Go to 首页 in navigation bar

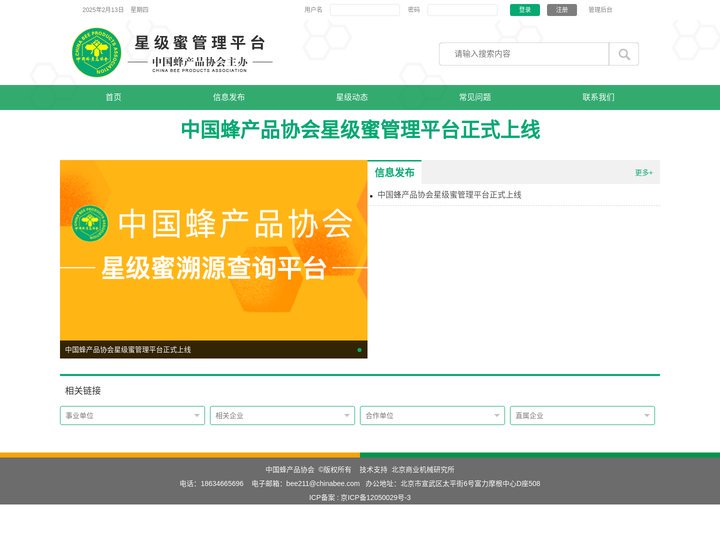[x=113, y=97]
